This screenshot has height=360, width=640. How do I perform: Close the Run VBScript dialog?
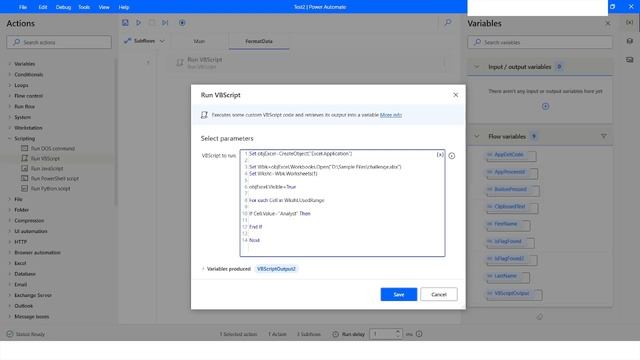tap(456, 95)
